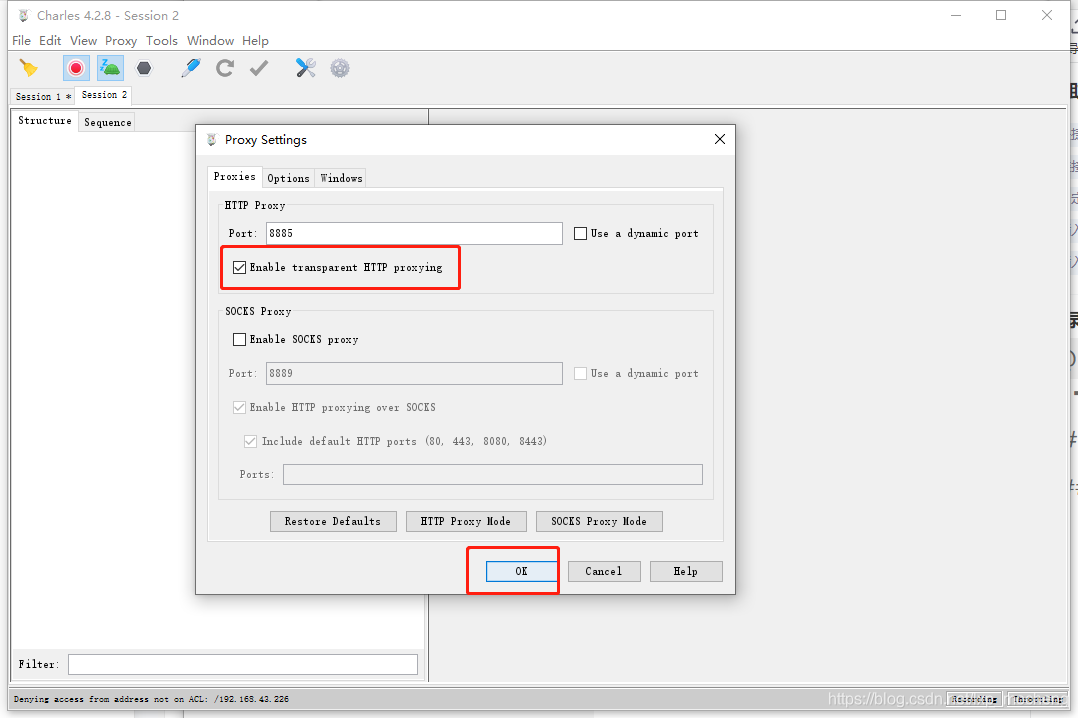The height and width of the screenshot is (718, 1078).
Task: Click the Restore Defaults button
Action: pyautogui.click(x=333, y=521)
